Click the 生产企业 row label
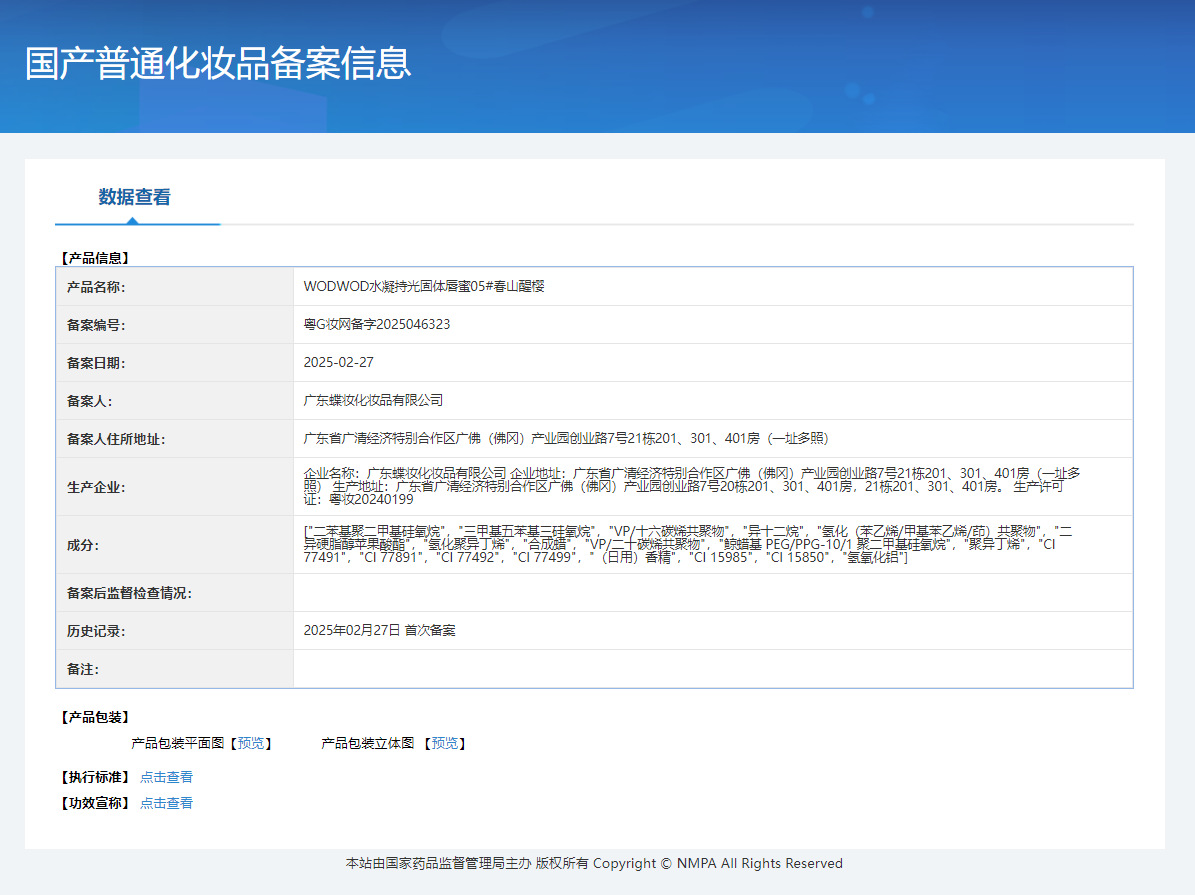1195x895 pixels. coord(96,487)
